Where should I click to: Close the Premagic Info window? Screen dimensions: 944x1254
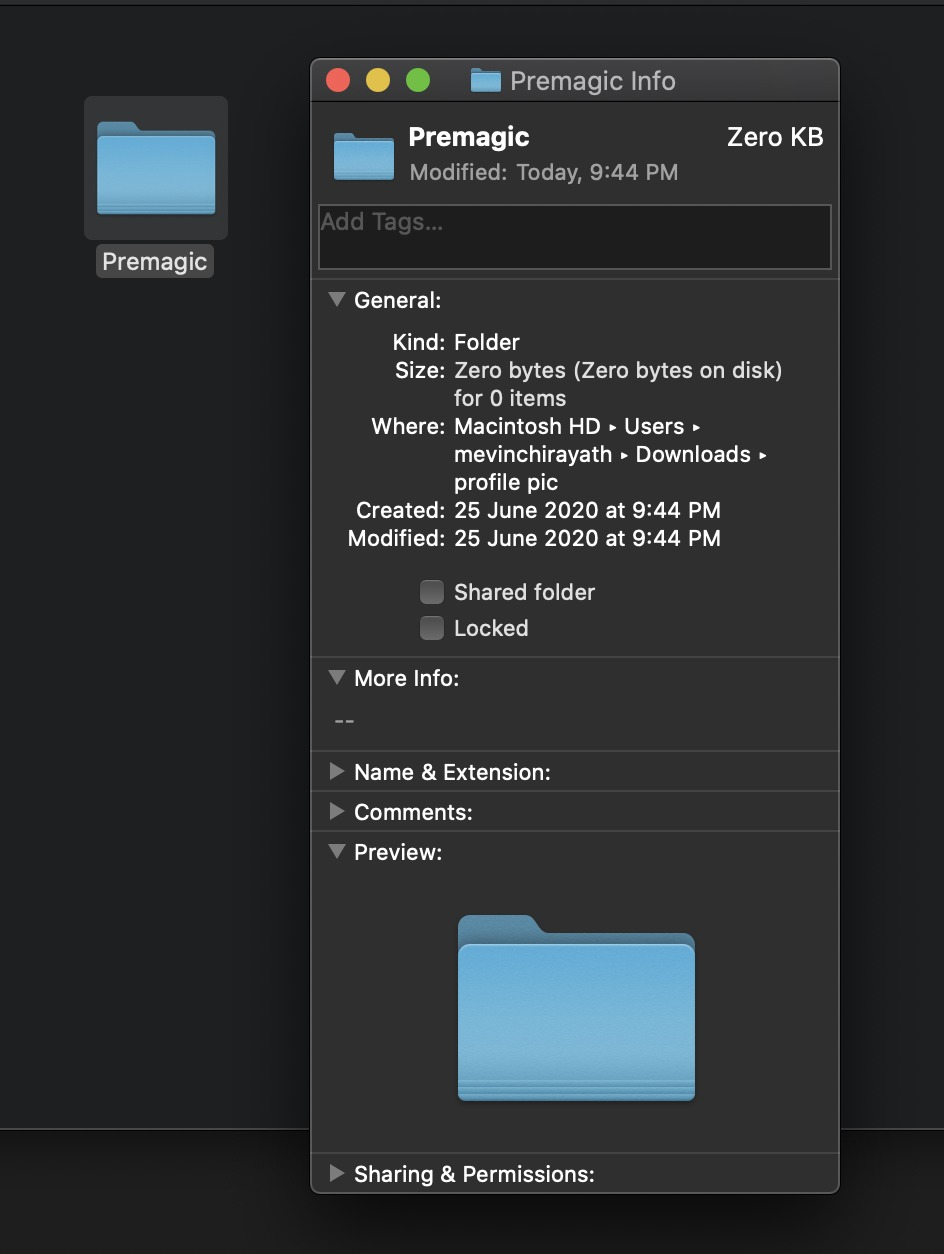(x=338, y=81)
